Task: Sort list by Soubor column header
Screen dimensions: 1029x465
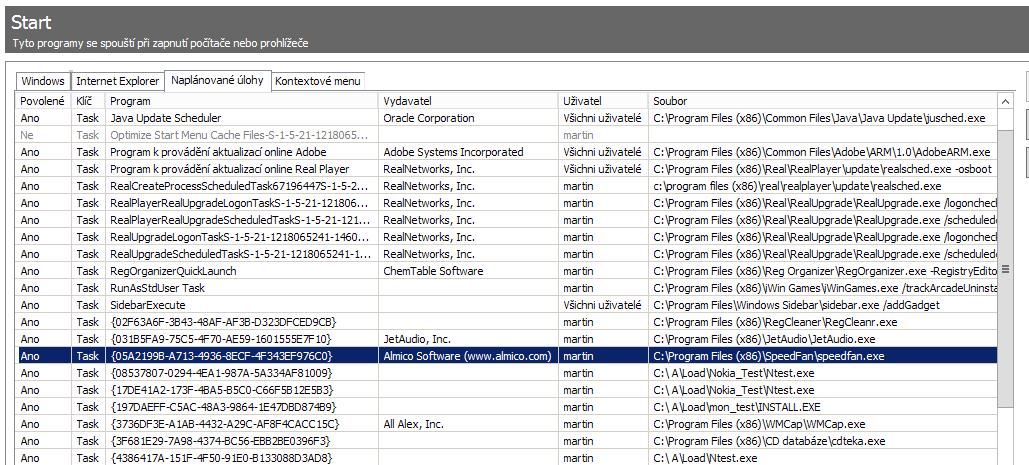Action: pos(820,101)
